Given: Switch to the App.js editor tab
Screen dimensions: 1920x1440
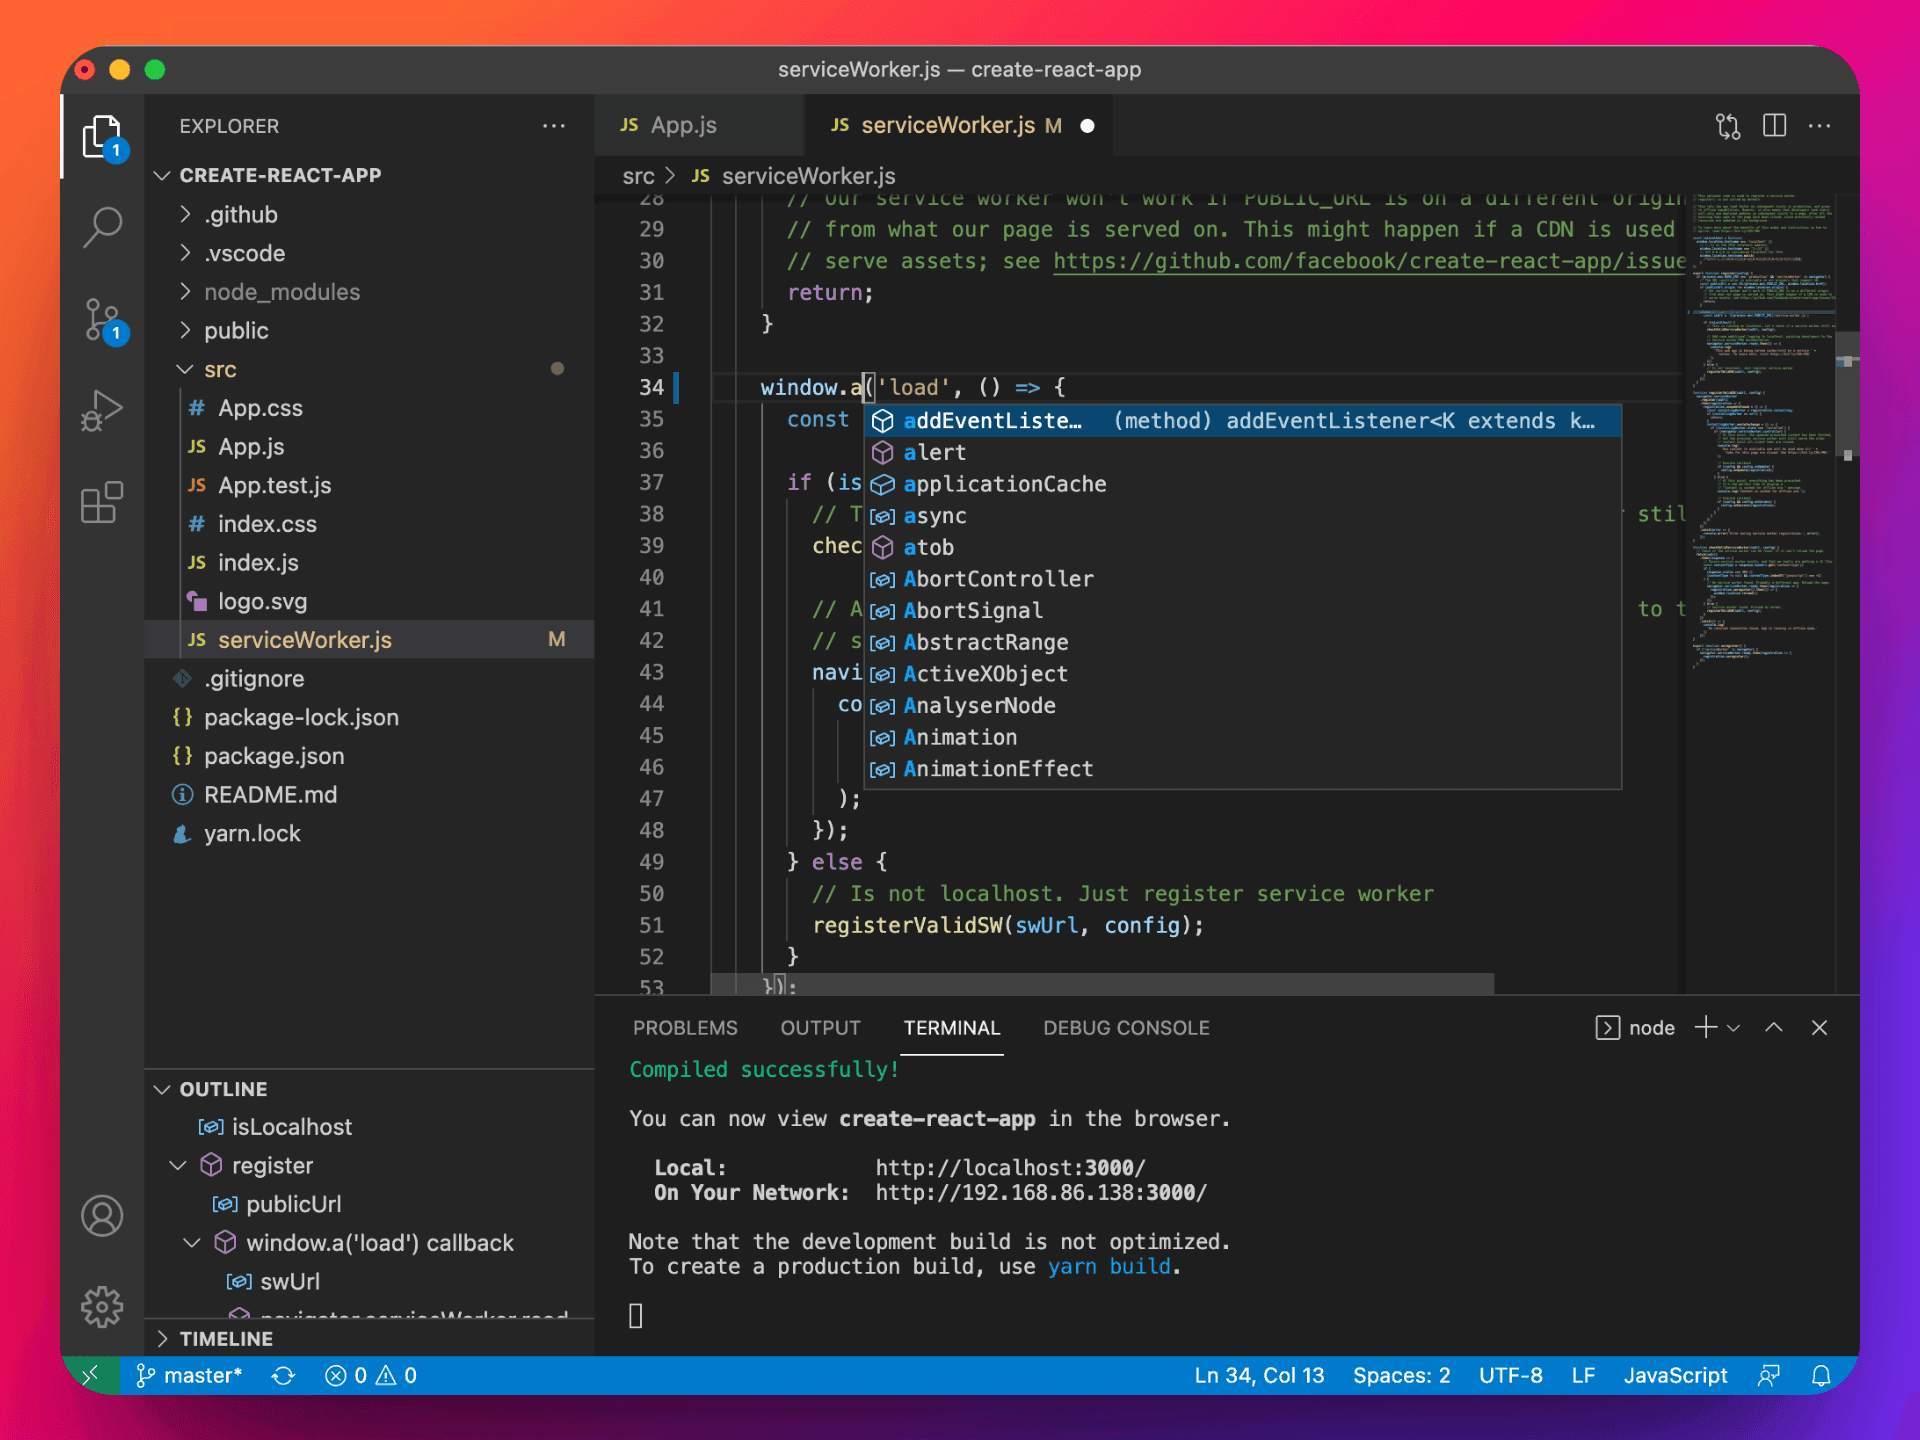Looking at the screenshot, I should [699, 126].
